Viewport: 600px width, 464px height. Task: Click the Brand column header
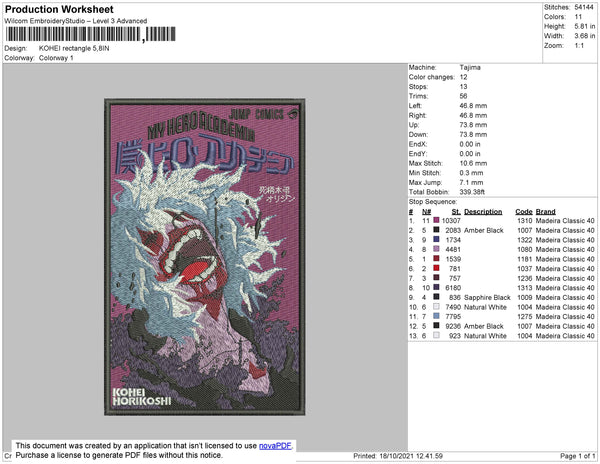coord(545,212)
